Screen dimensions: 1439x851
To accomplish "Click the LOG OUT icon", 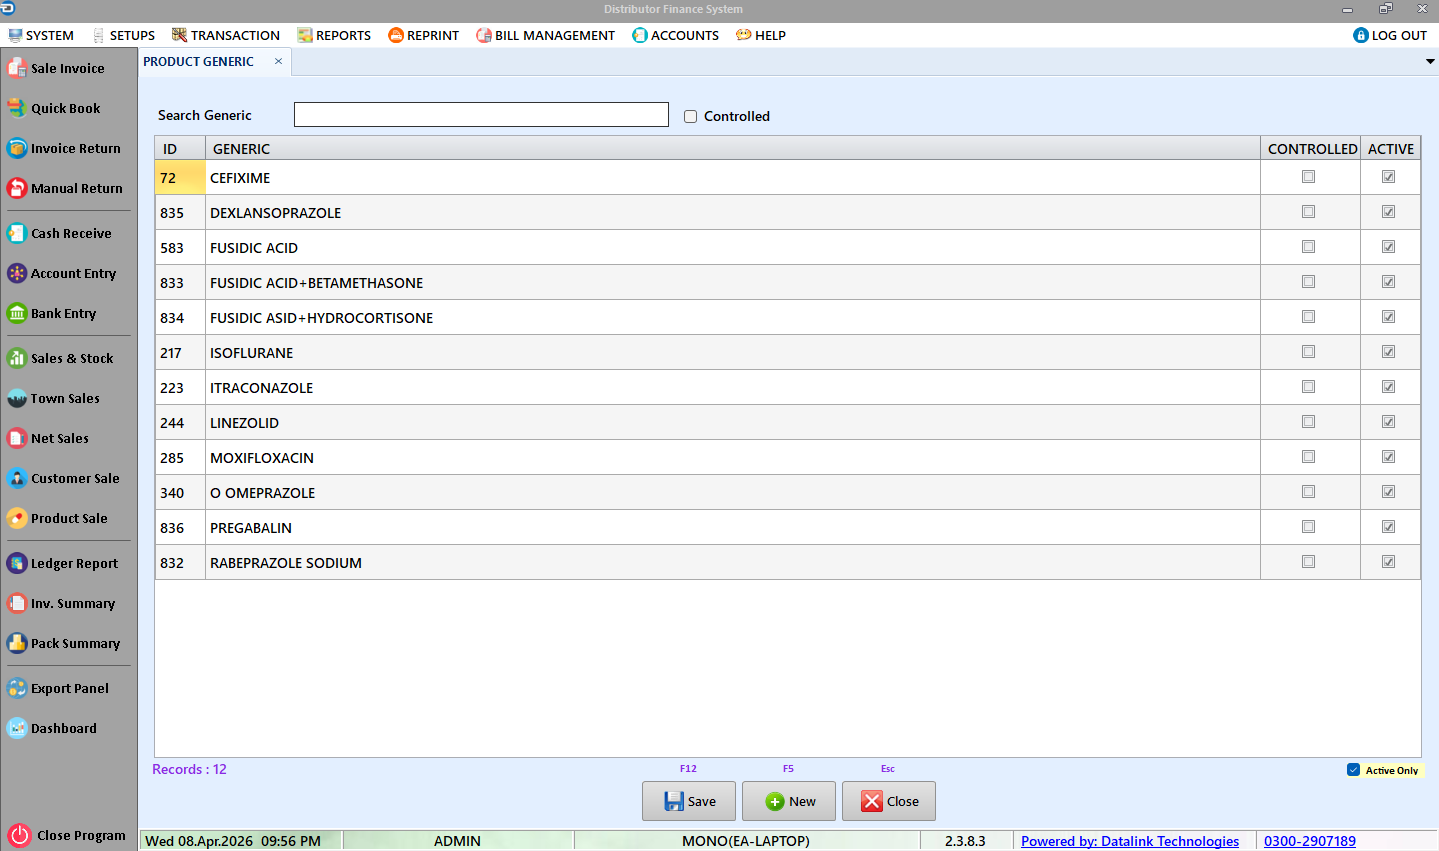I will tap(1360, 35).
